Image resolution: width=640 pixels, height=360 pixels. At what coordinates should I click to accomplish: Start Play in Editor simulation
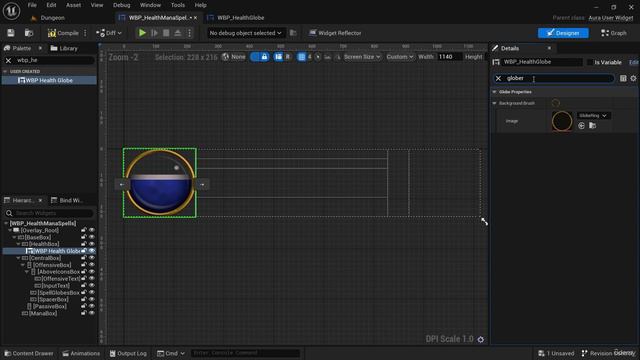tap(142, 33)
